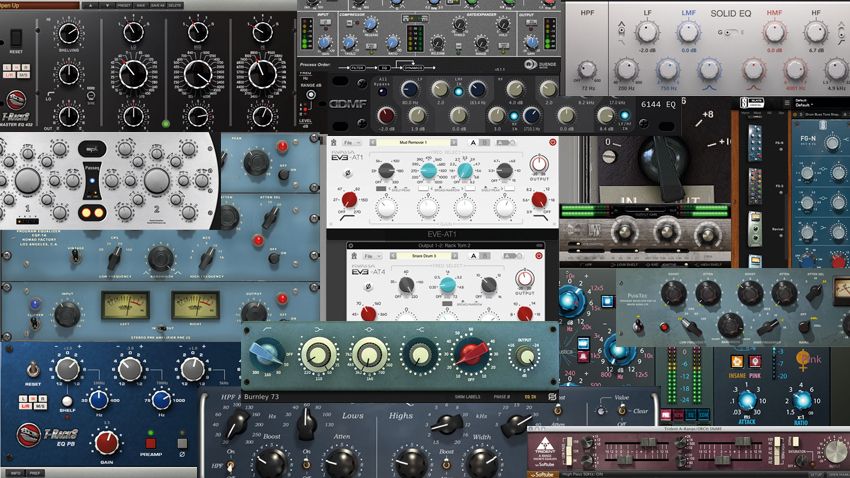Viewport: 850px width, 478px height.
Task: Click the Valve/Clear switch
Action: coord(622,410)
